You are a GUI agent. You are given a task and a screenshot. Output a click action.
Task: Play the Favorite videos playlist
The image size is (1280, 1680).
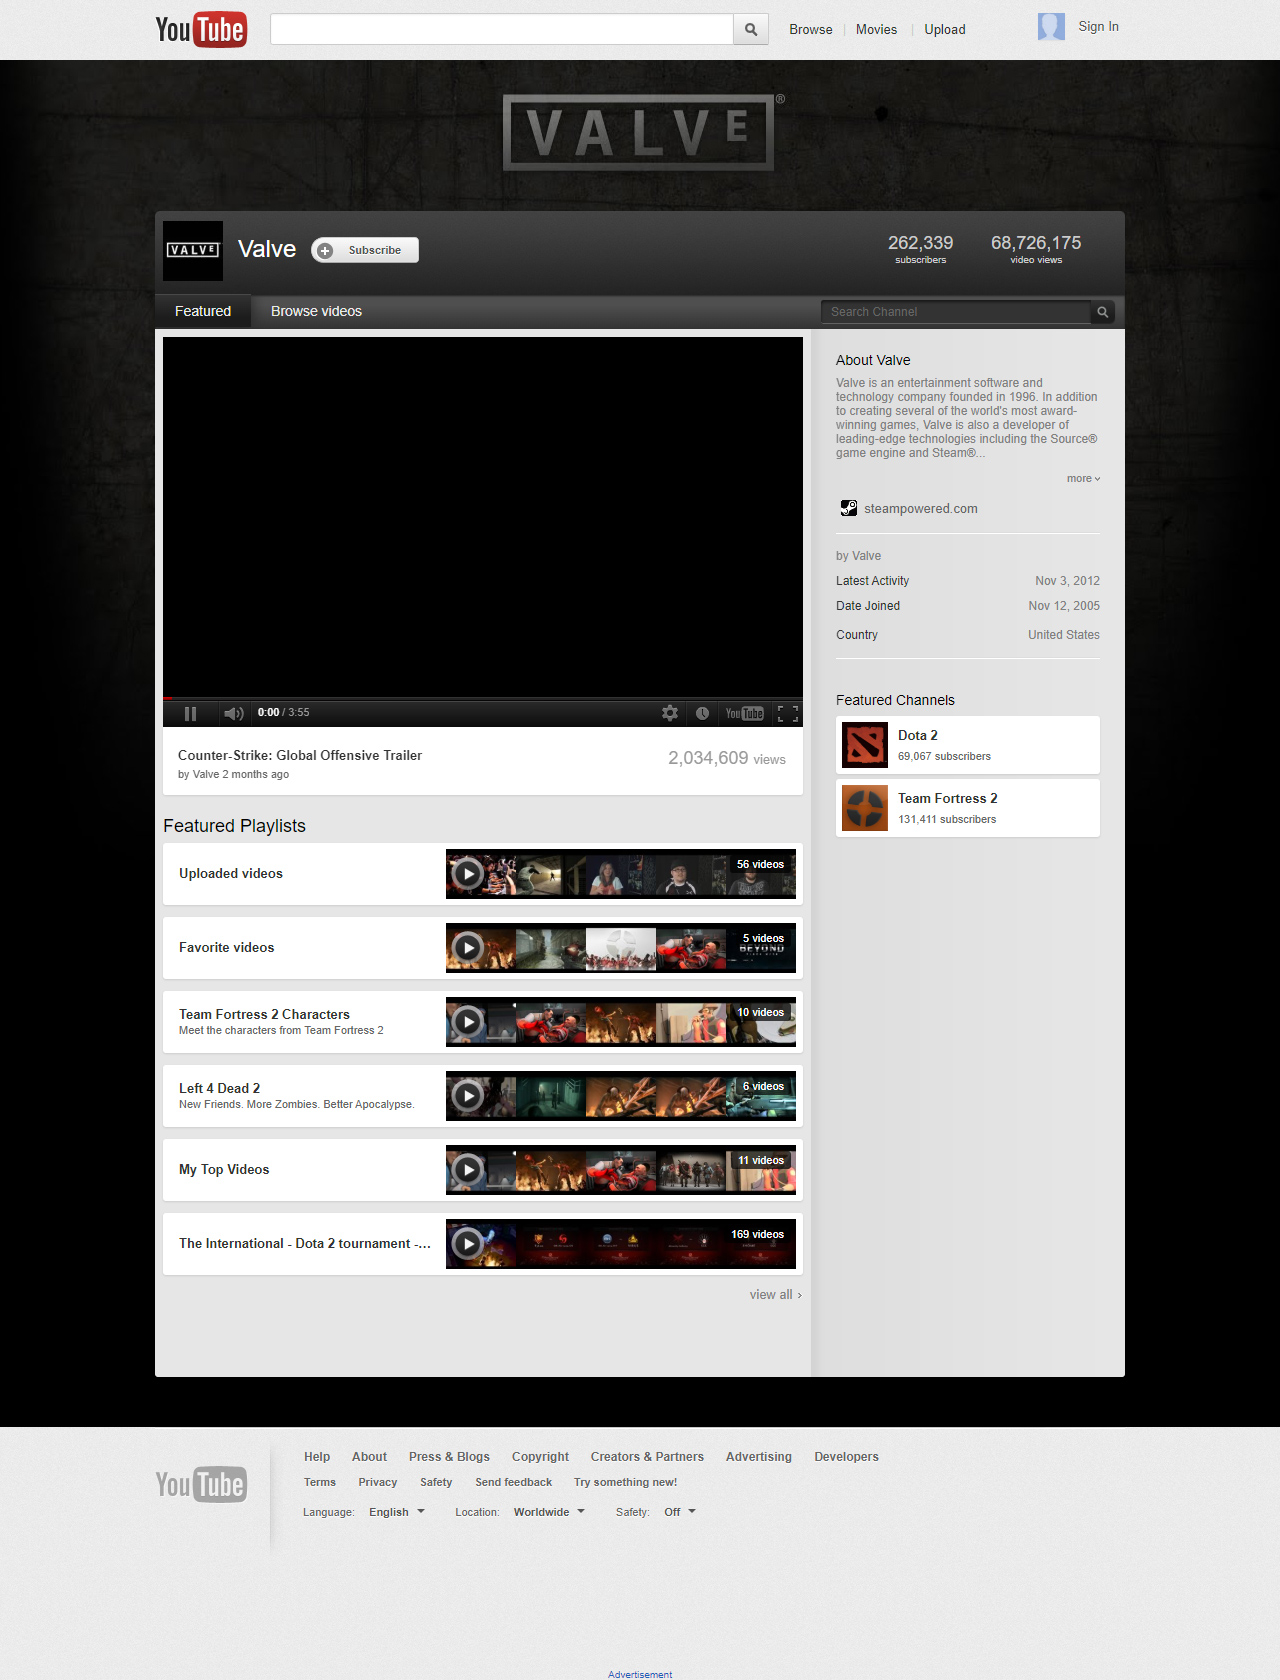click(x=467, y=948)
